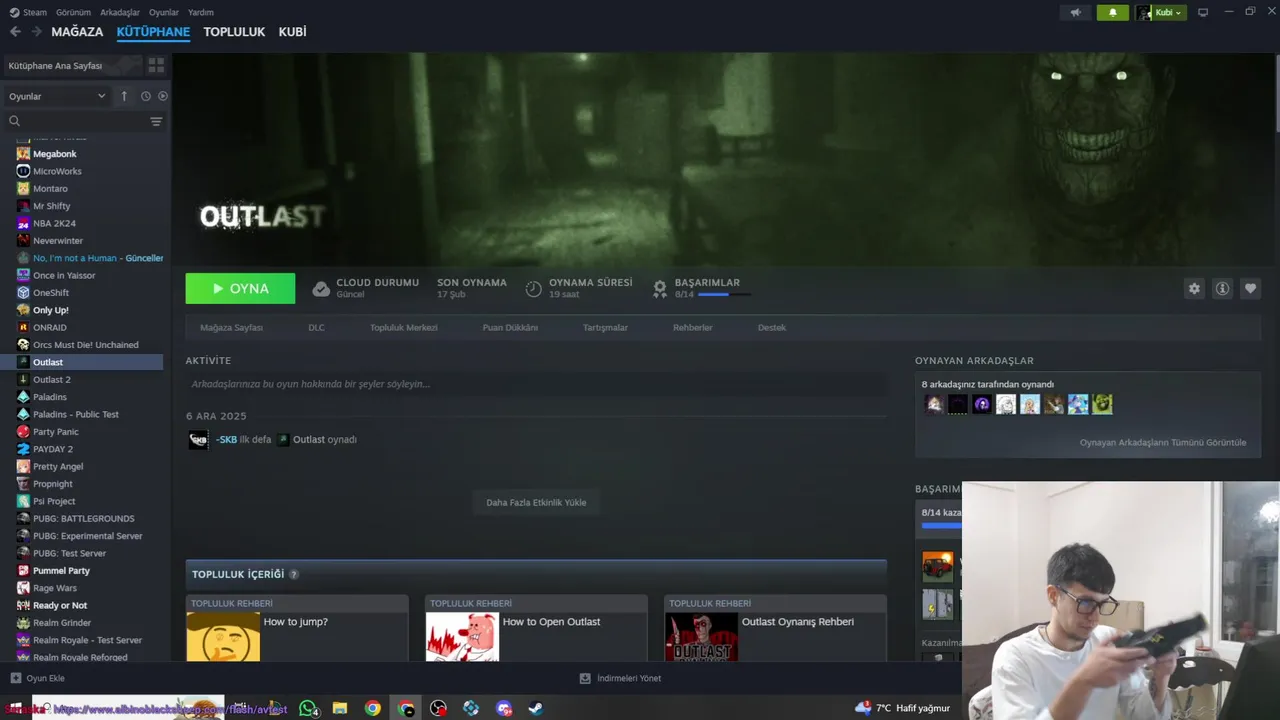Open the Oyunlar menu in menu bar
This screenshot has height=720, width=1280.
pyautogui.click(x=164, y=12)
